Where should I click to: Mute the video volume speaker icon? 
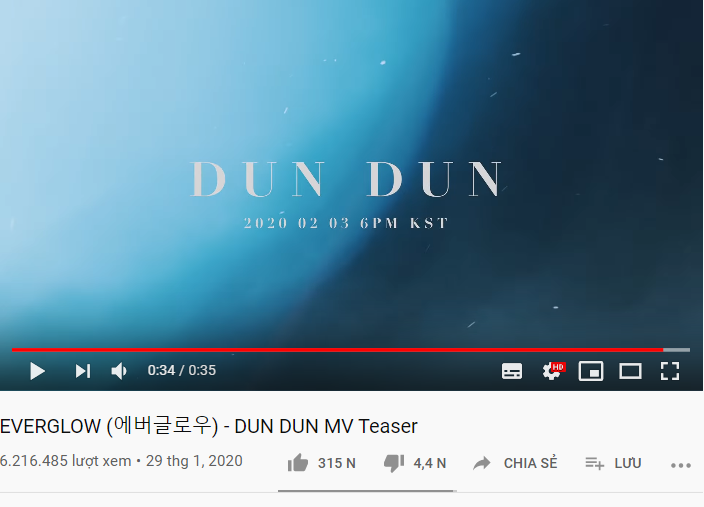coord(119,371)
